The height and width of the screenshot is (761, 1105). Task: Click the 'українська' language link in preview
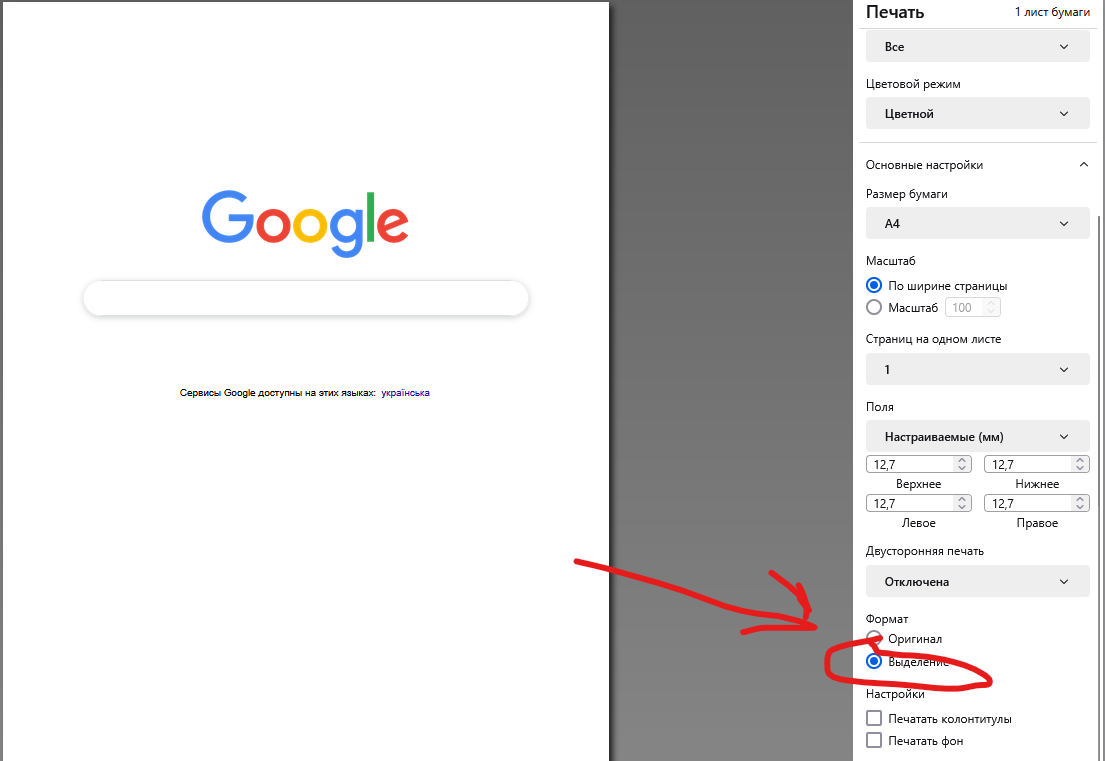[405, 393]
